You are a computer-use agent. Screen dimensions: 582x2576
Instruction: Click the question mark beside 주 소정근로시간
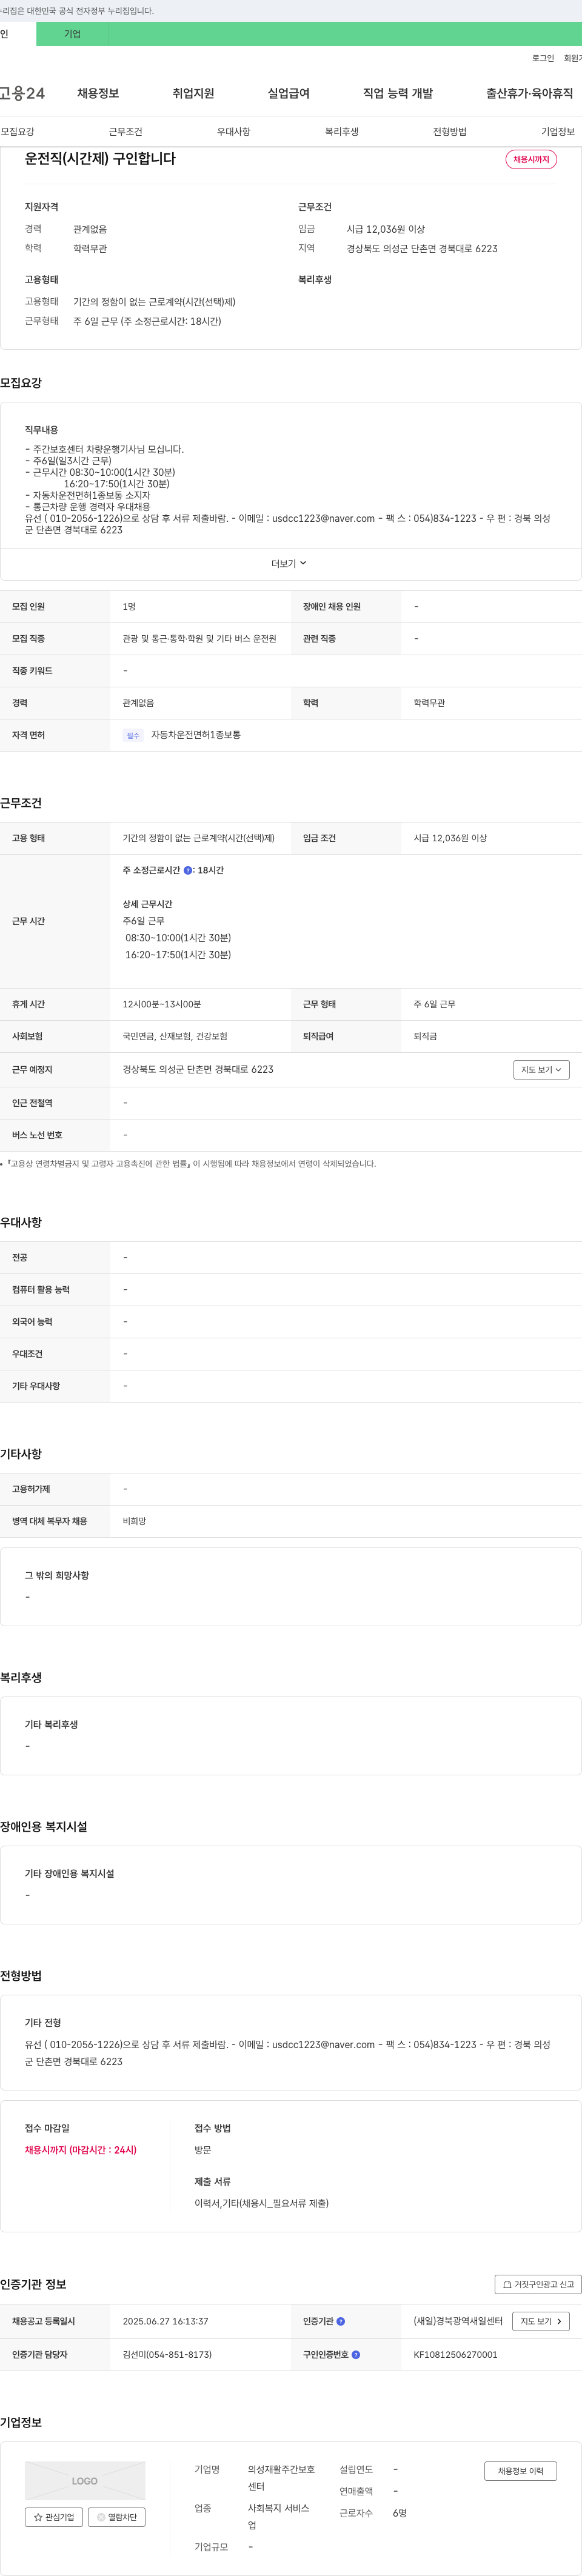coord(188,870)
